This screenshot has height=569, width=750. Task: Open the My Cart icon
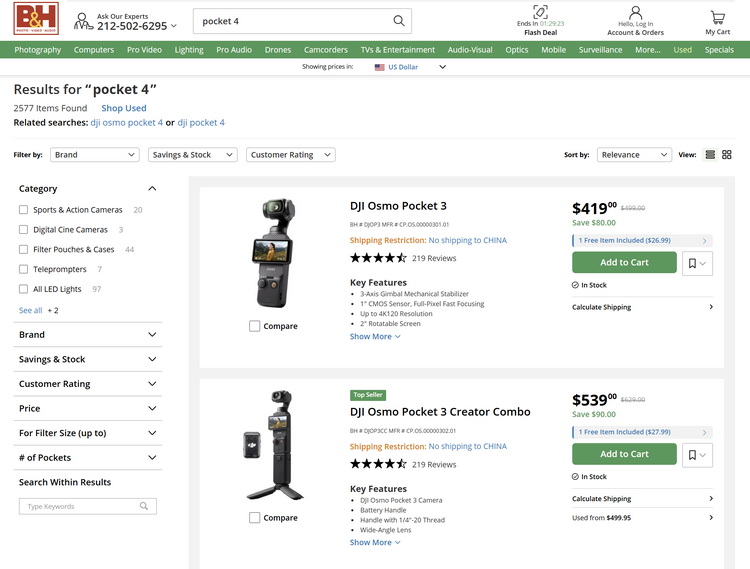717,18
